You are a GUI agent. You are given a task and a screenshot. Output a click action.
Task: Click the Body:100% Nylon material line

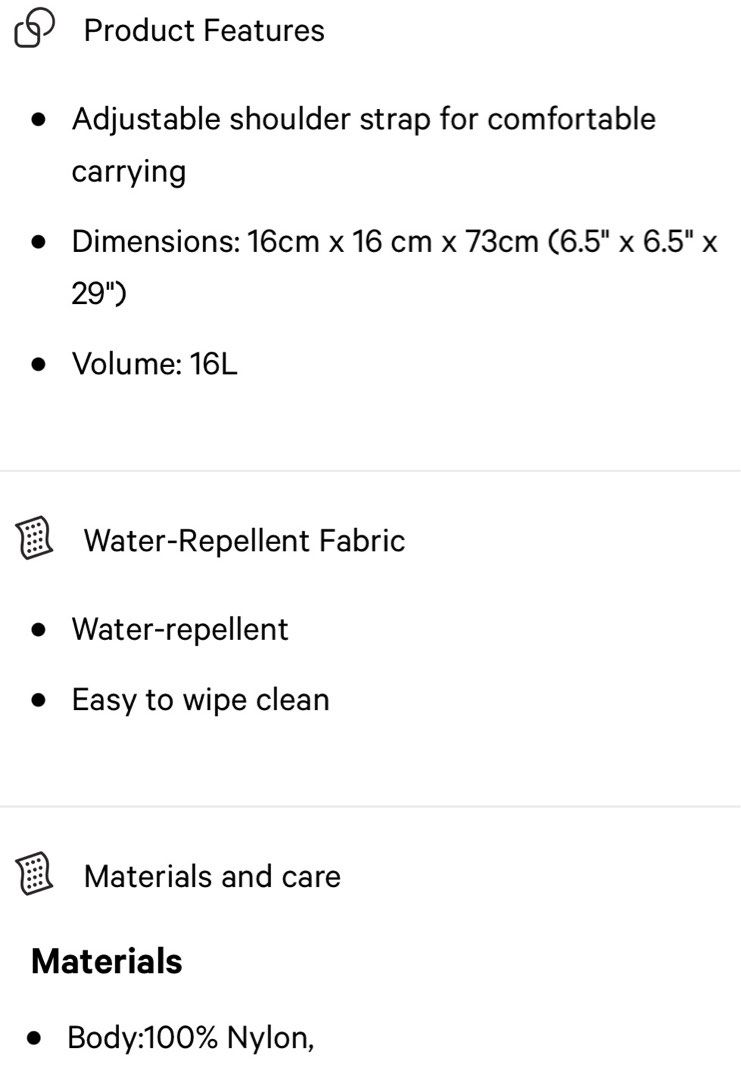(191, 1037)
